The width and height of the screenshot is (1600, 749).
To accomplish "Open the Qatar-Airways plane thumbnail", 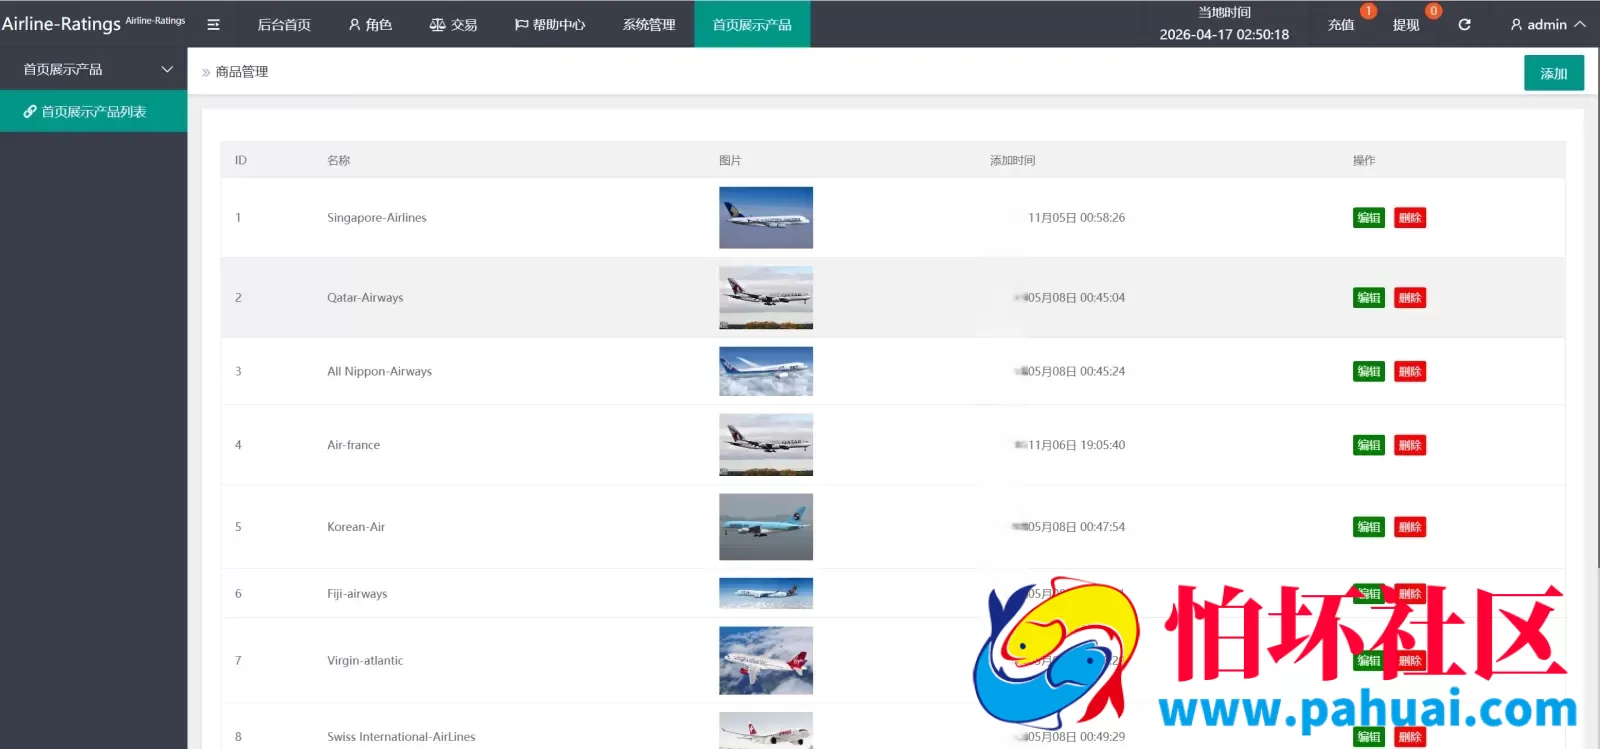I will tap(766, 298).
